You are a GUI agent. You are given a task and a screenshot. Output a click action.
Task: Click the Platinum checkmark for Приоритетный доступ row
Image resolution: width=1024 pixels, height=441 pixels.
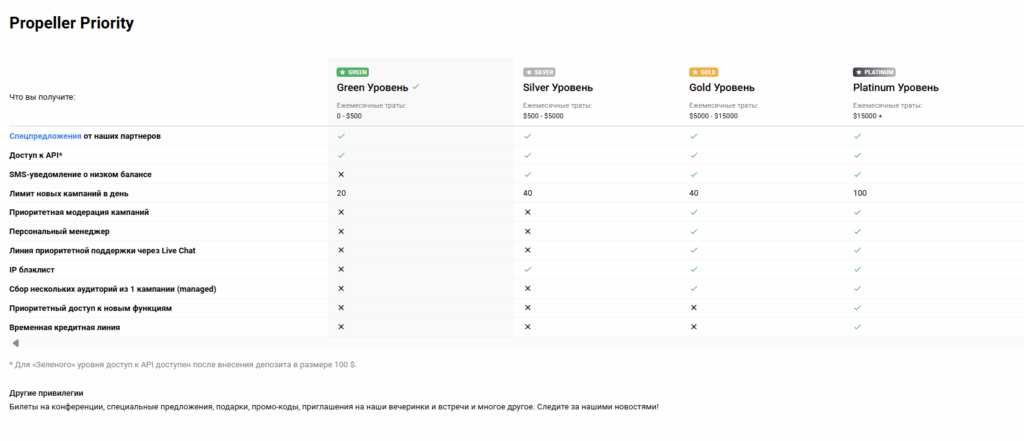click(857, 307)
